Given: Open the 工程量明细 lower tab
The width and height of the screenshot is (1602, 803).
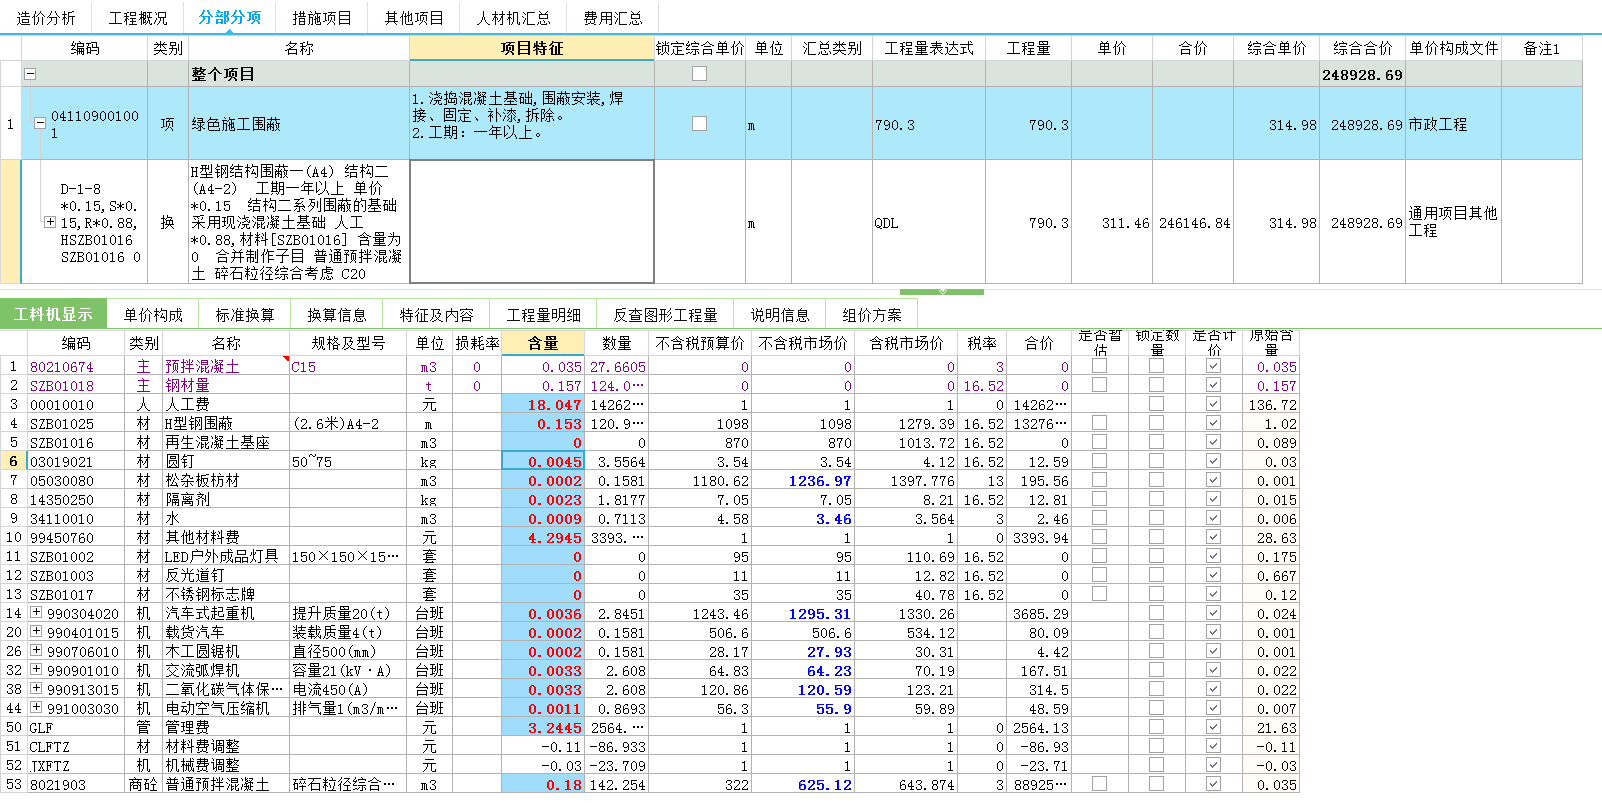Looking at the screenshot, I should [544, 315].
